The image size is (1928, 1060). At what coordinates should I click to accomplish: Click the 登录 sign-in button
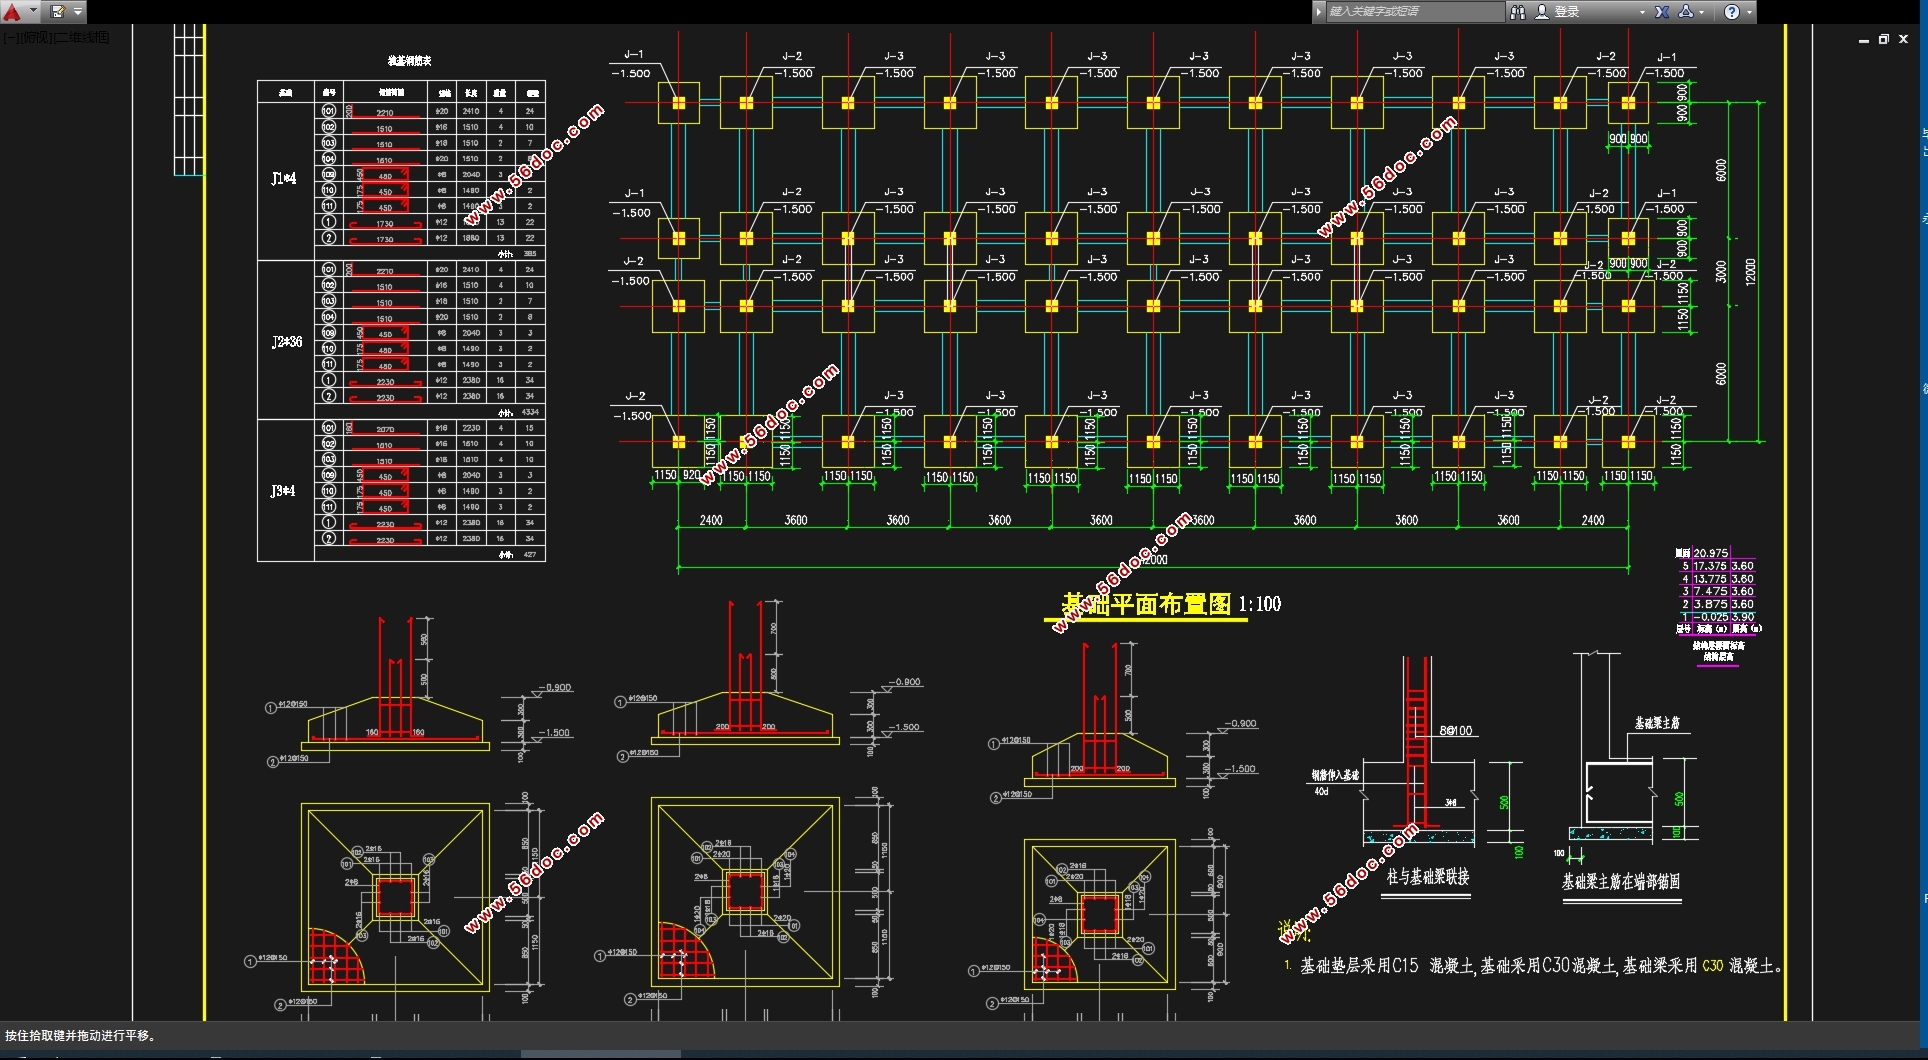click(1567, 12)
